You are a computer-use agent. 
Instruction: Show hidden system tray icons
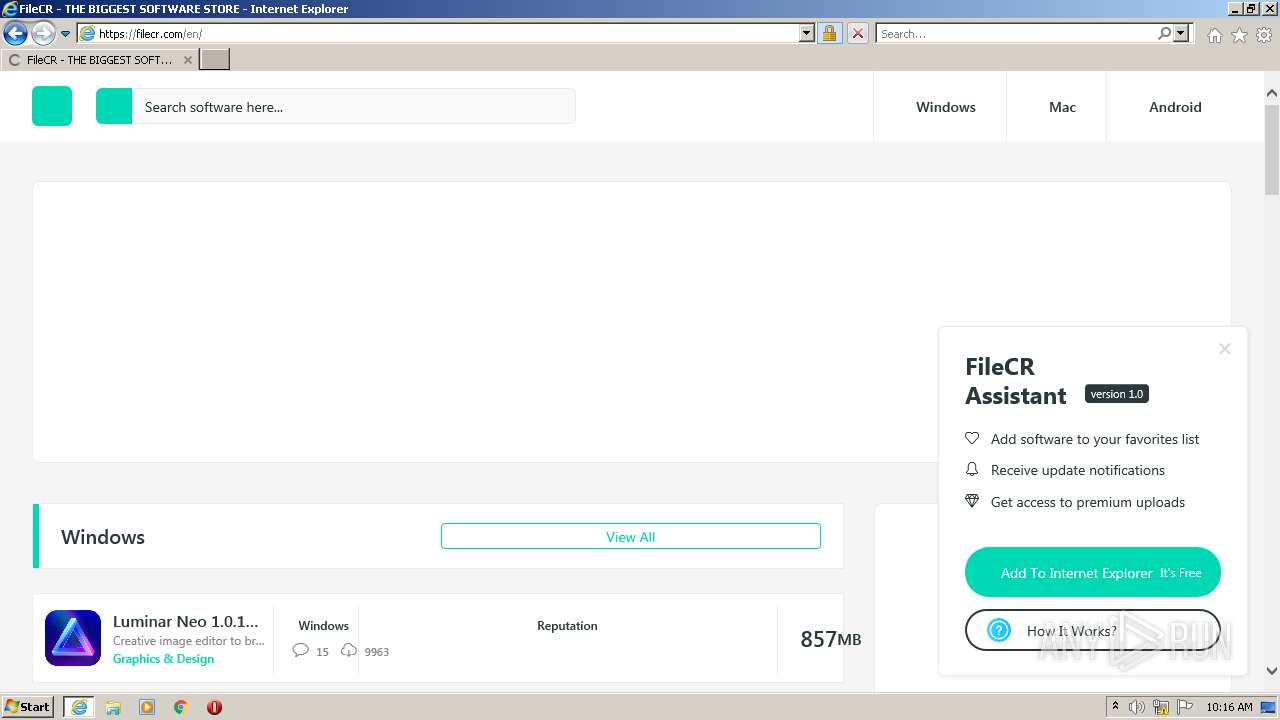click(1115, 706)
